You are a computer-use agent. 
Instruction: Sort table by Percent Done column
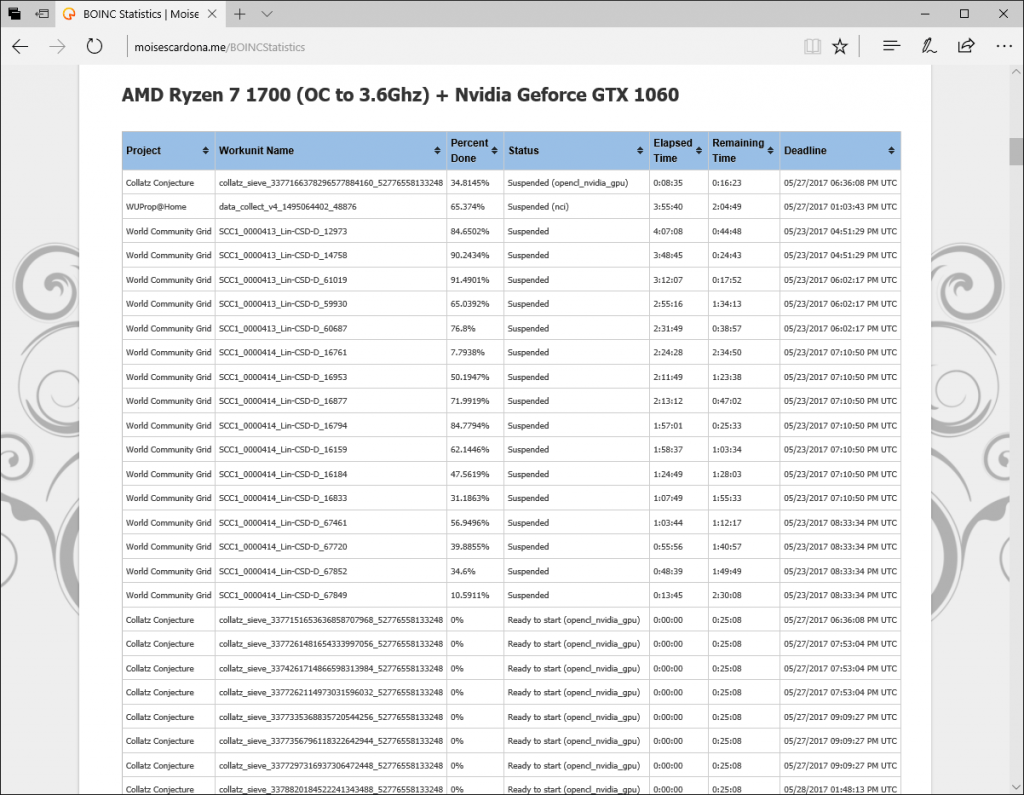(x=475, y=150)
